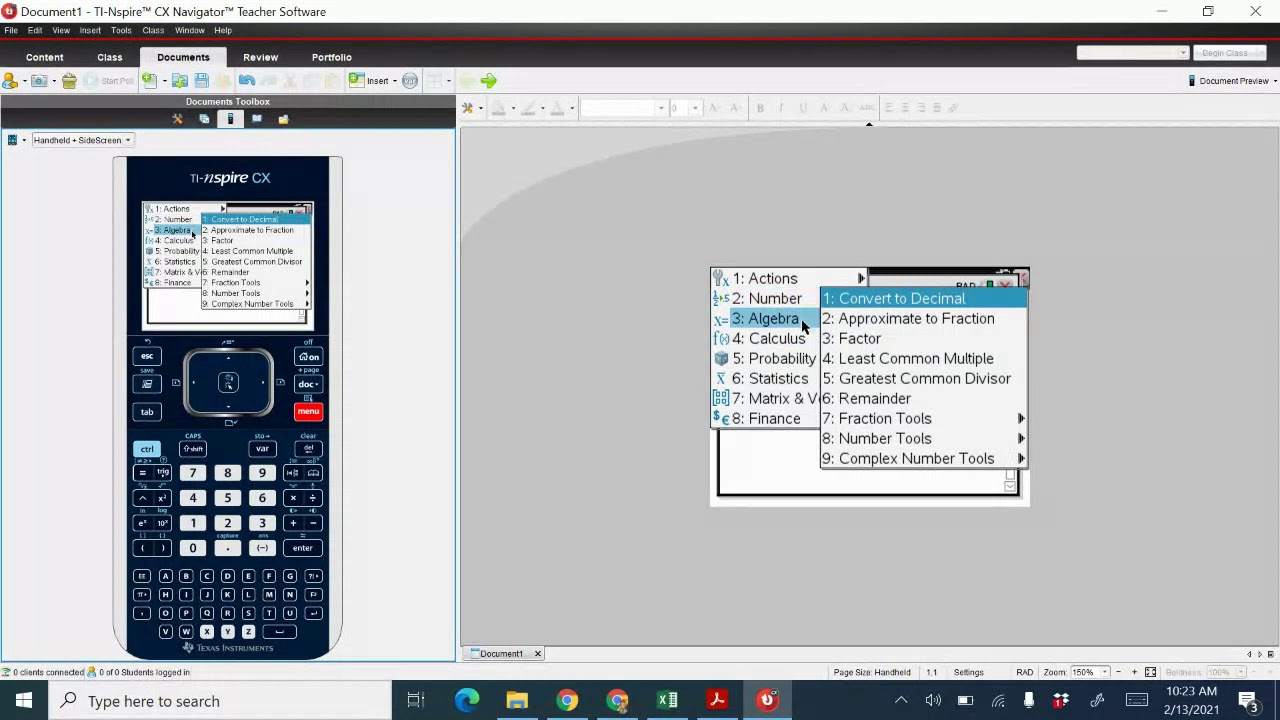Expand the Insert dropdown arrow
Screen dimensions: 1280x720
tap(395, 81)
